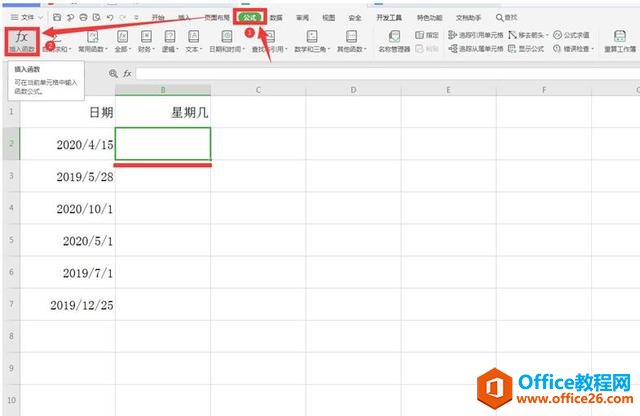
Task: Click cell with date 2020/4/15
Action: point(68,144)
